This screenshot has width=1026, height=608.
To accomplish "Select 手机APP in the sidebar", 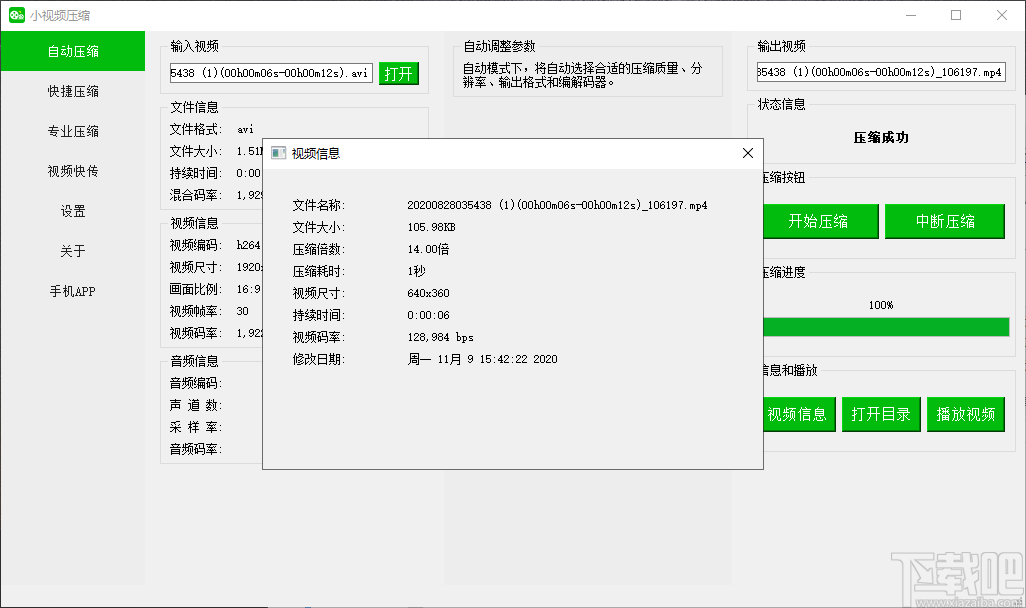I will [x=73, y=291].
